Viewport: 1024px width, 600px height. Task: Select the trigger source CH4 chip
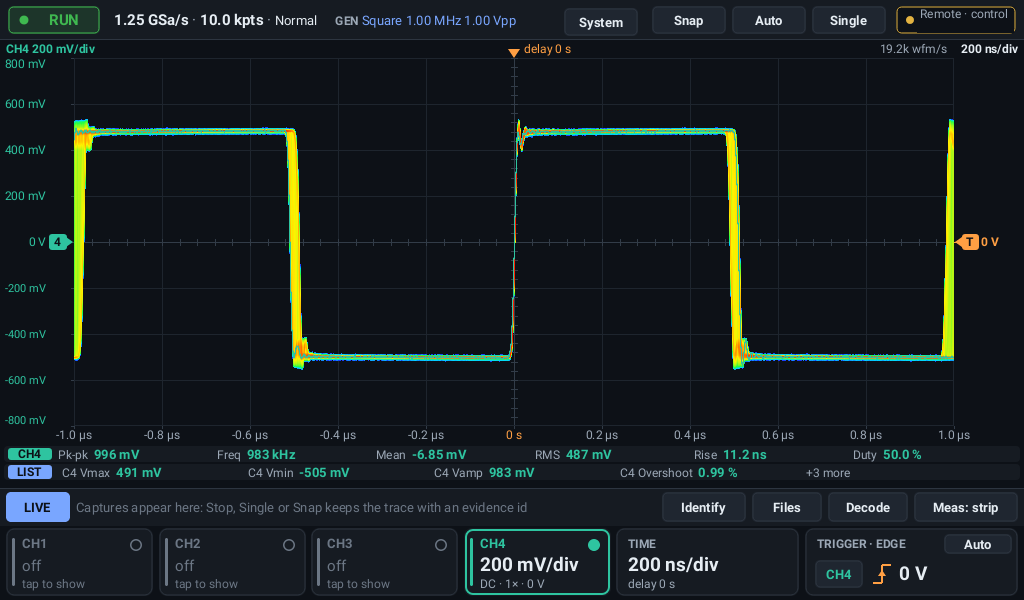[839, 575]
